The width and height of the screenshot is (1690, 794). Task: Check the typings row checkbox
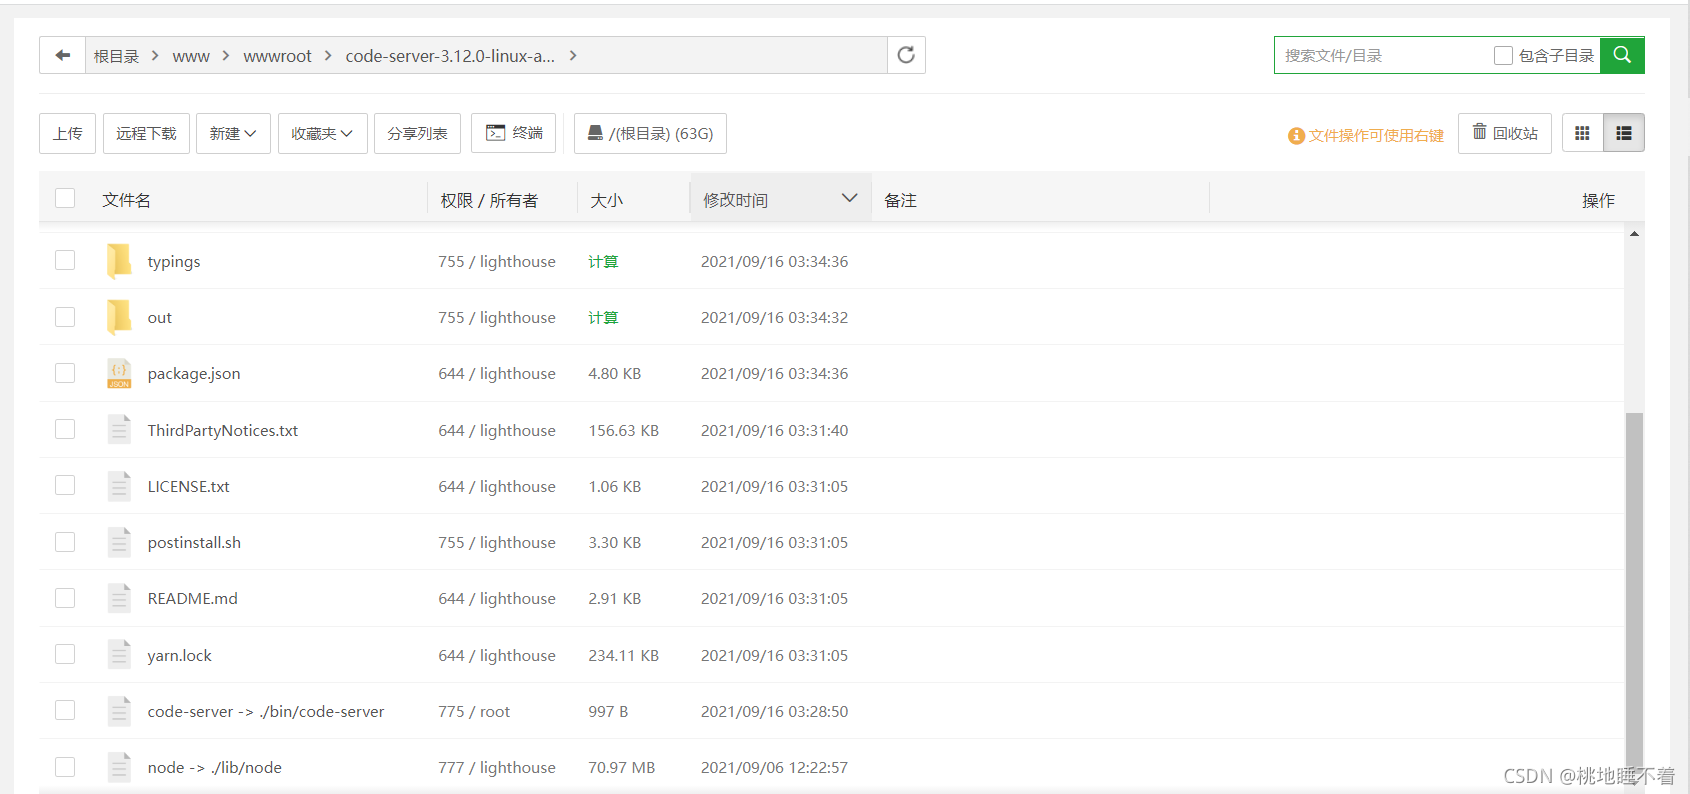point(65,260)
